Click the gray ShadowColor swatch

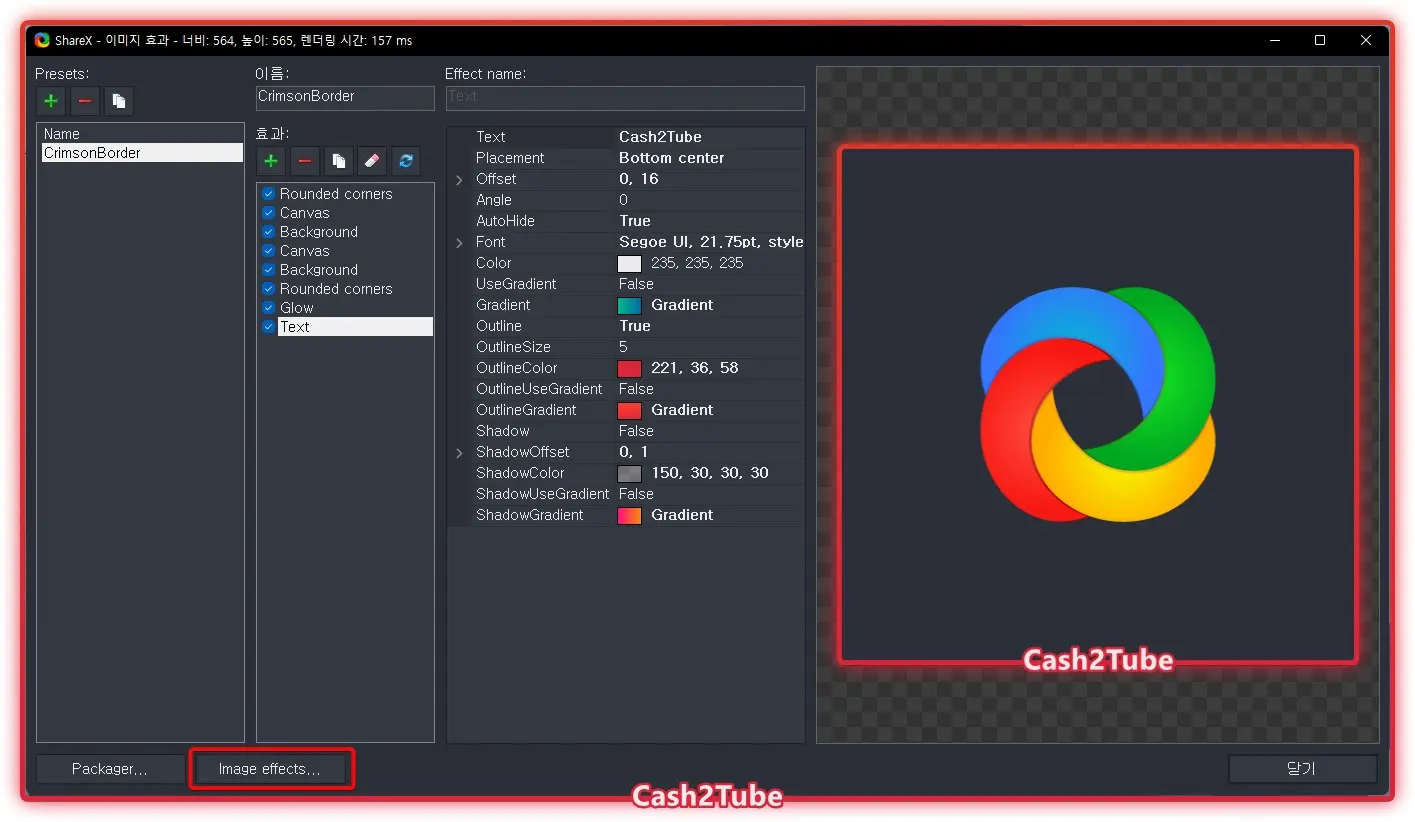(x=629, y=474)
